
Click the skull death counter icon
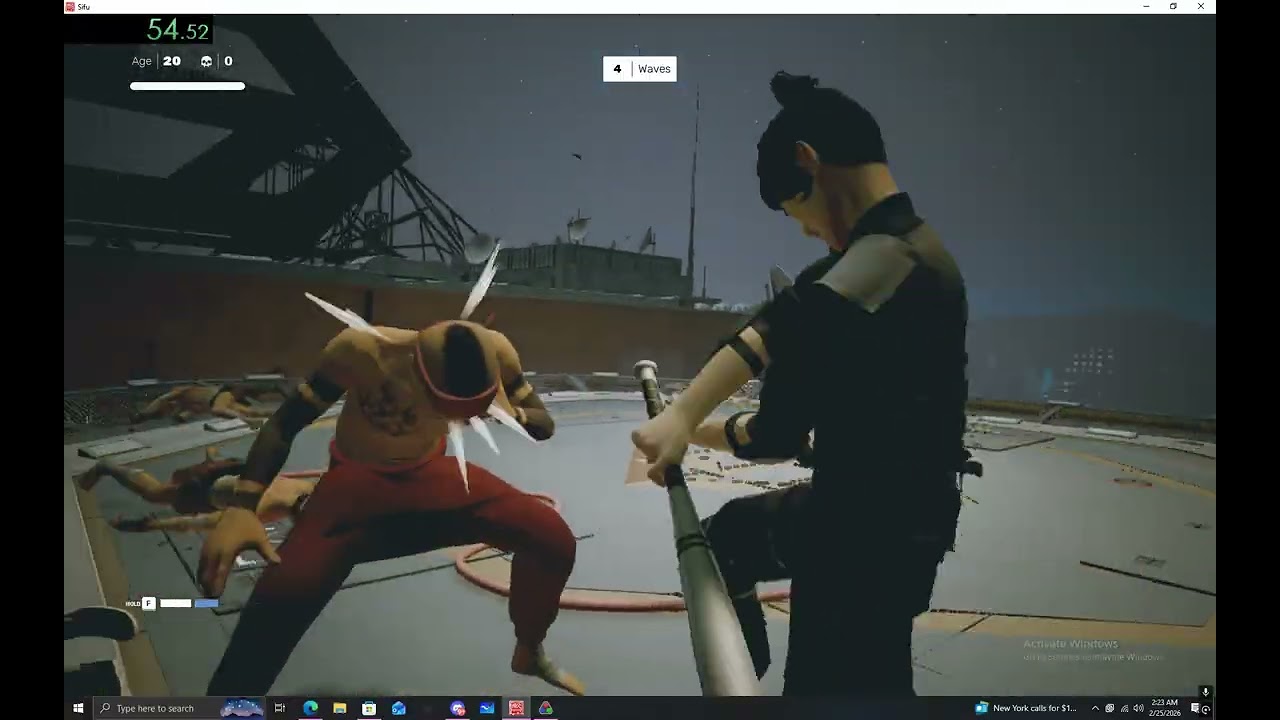pyautogui.click(x=206, y=61)
